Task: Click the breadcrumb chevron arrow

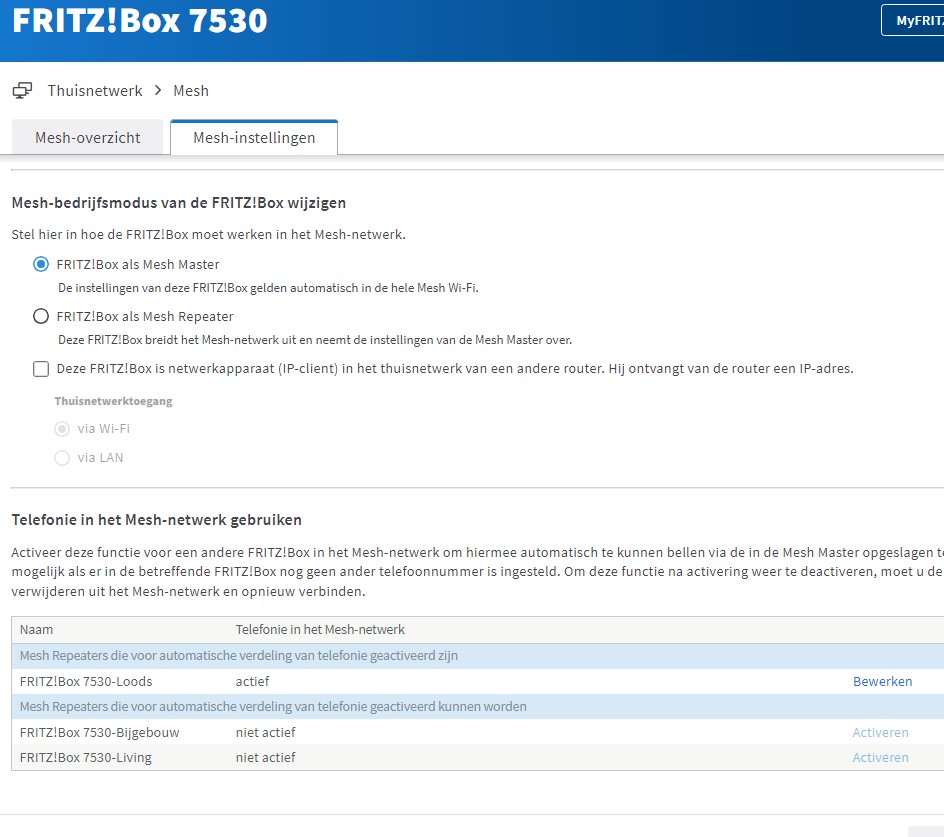Action: 158,91
